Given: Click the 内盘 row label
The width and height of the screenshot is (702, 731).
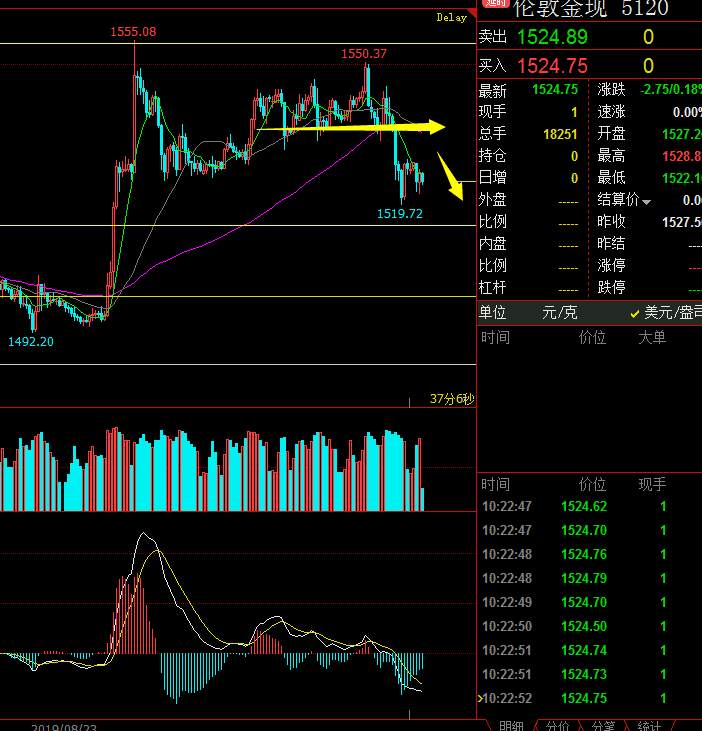Looking at the screenshot, I should (492, 243).
